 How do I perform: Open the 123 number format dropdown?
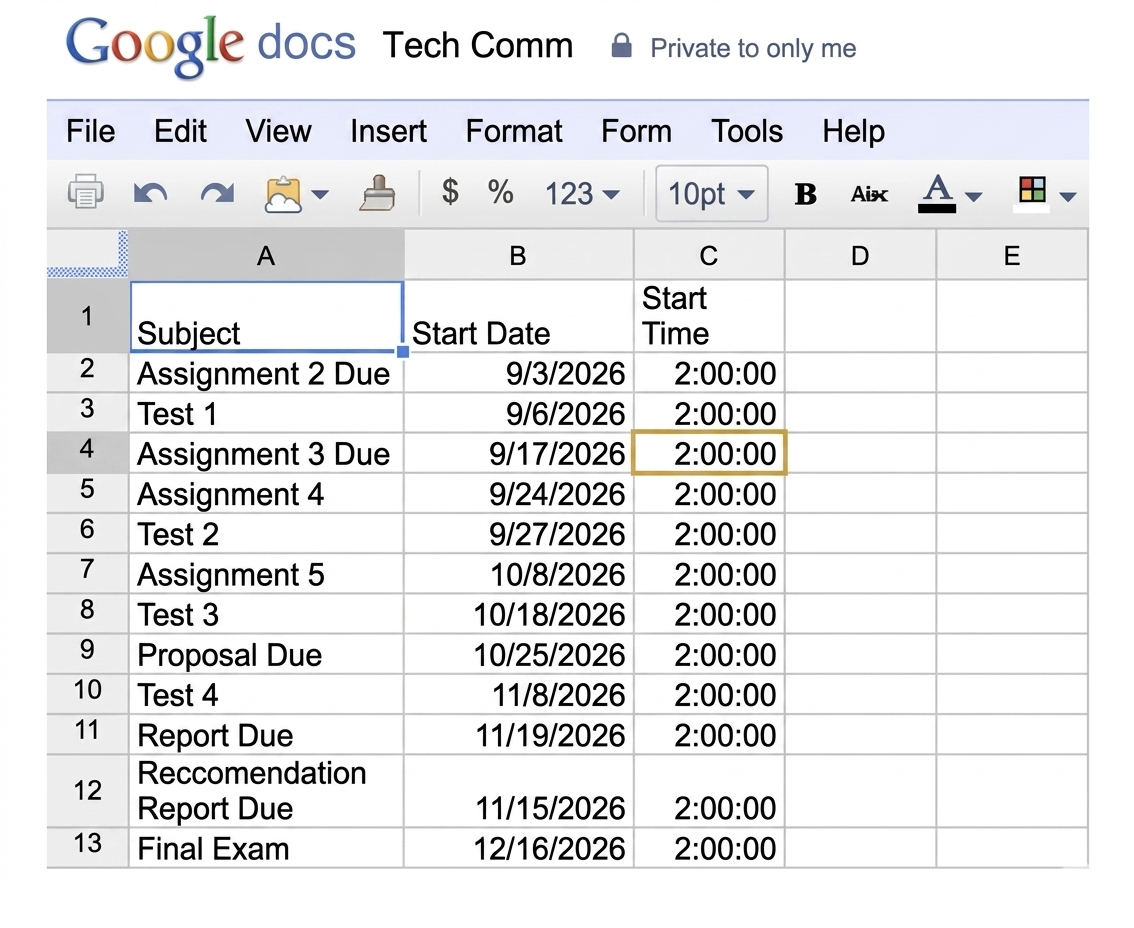coord(581,194)
